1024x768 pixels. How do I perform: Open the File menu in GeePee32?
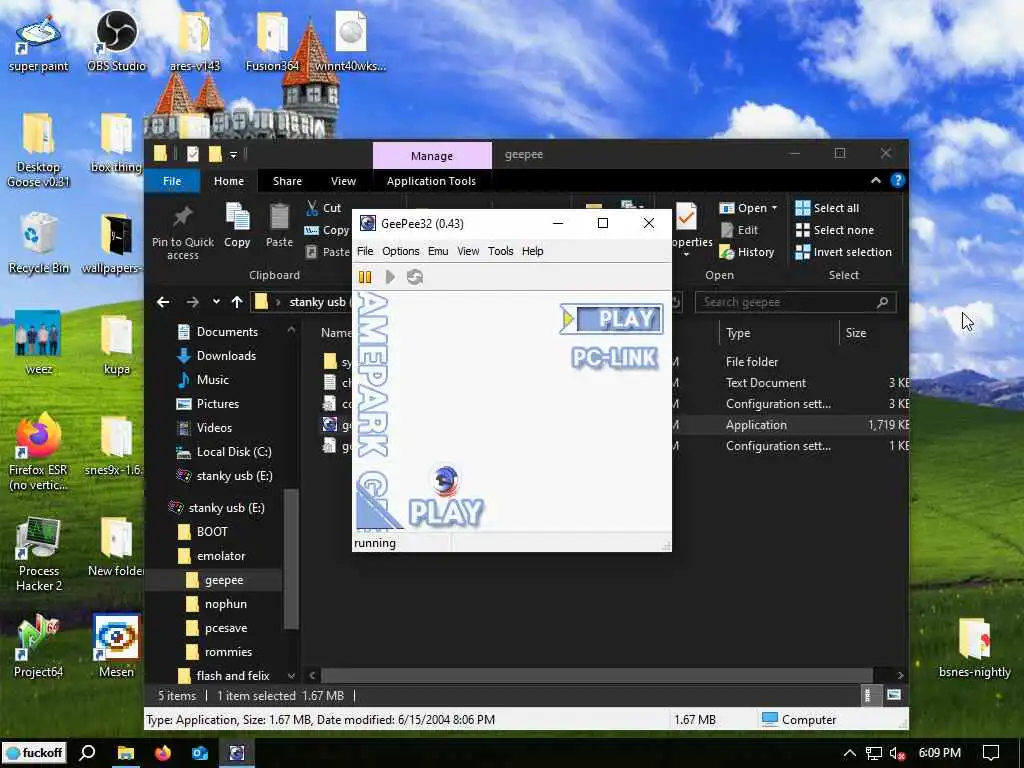click(365, 251)
